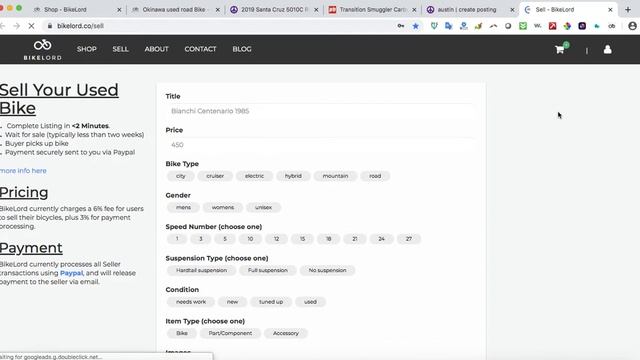View site security lock info
The height and width of the screenshot is (360, 640).
[49, 26]
